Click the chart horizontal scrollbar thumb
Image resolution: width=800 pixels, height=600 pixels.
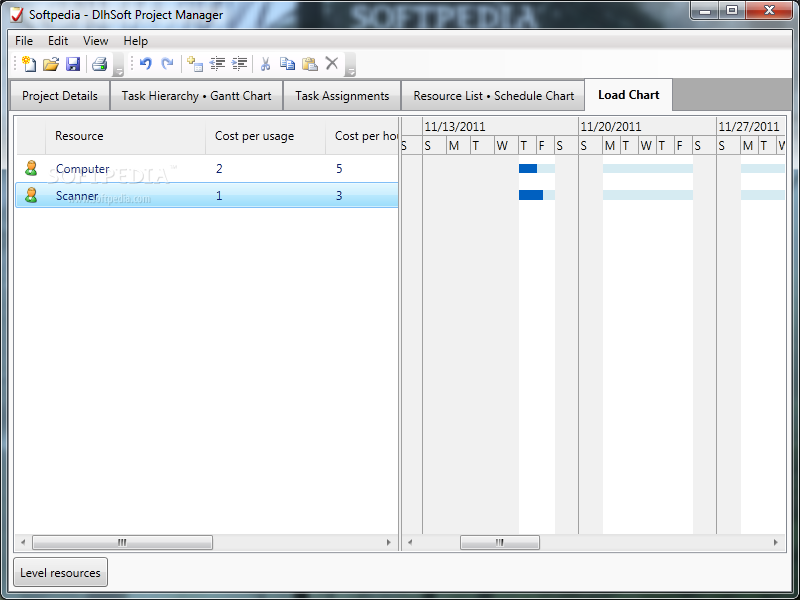[x=499, y=542]
